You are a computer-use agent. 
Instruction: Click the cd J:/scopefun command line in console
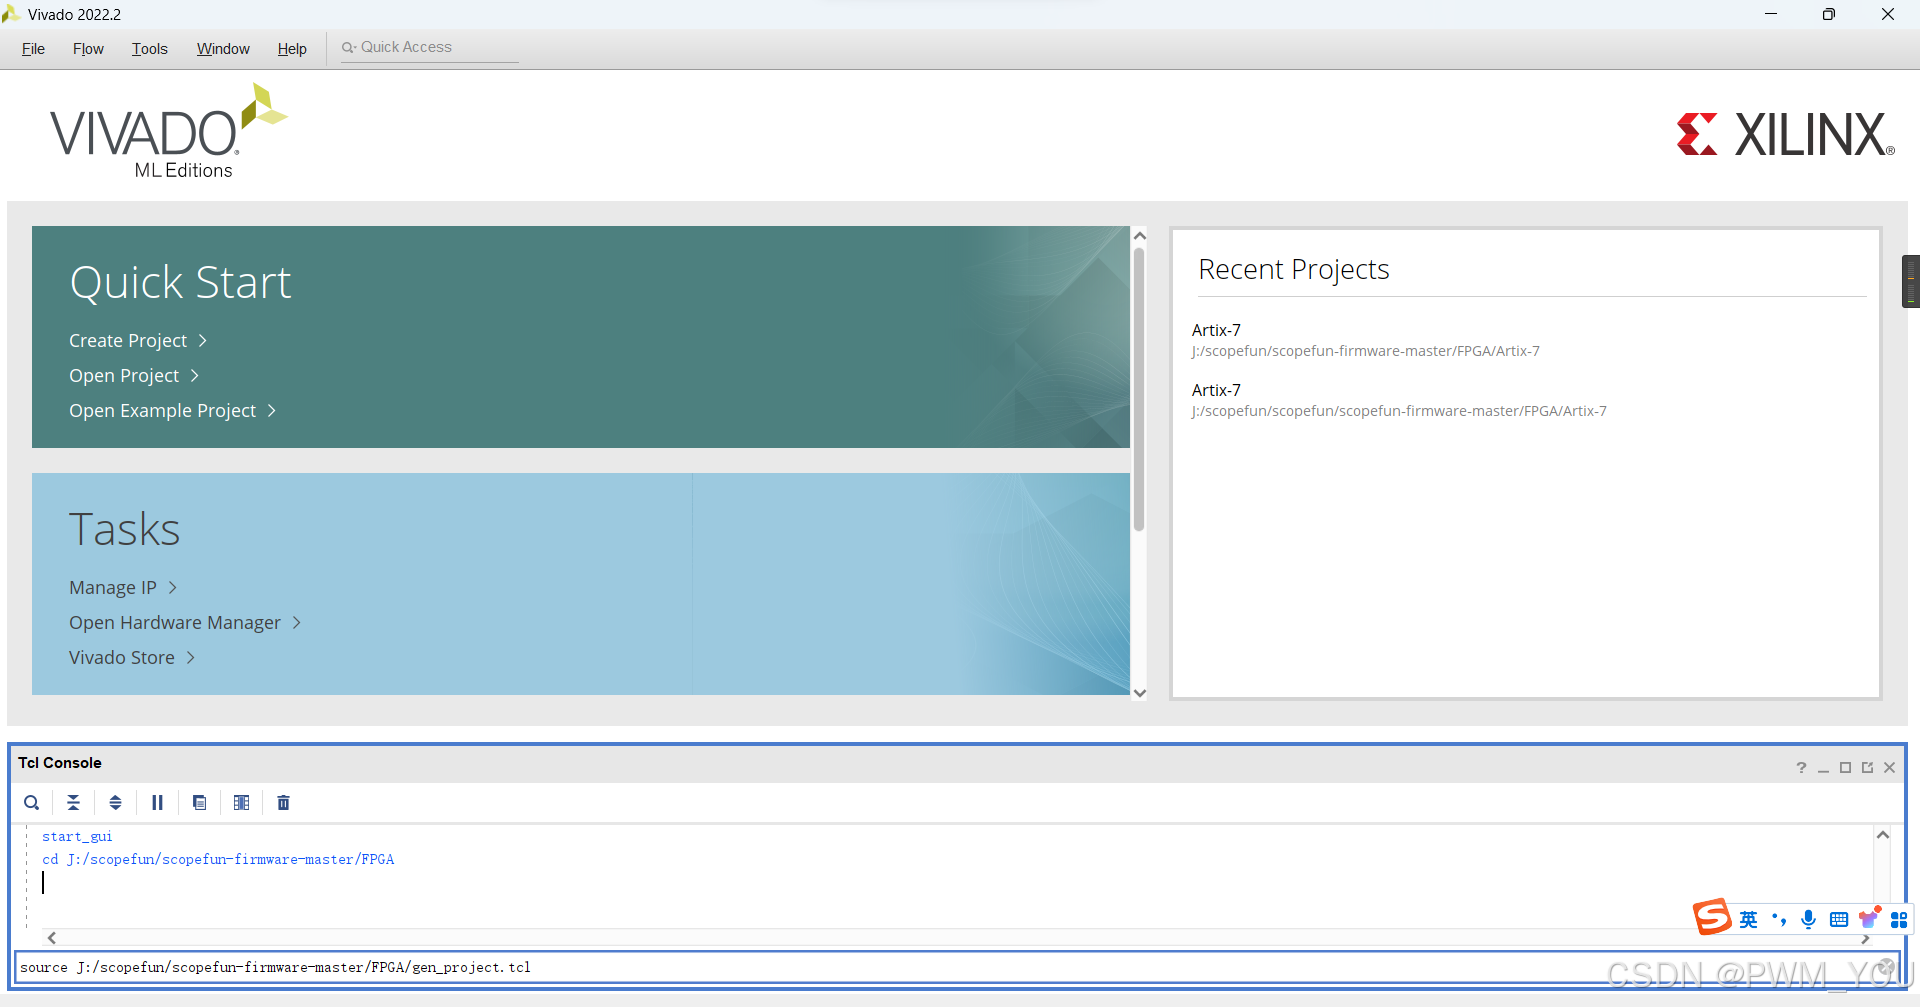(x=218, y=860)
